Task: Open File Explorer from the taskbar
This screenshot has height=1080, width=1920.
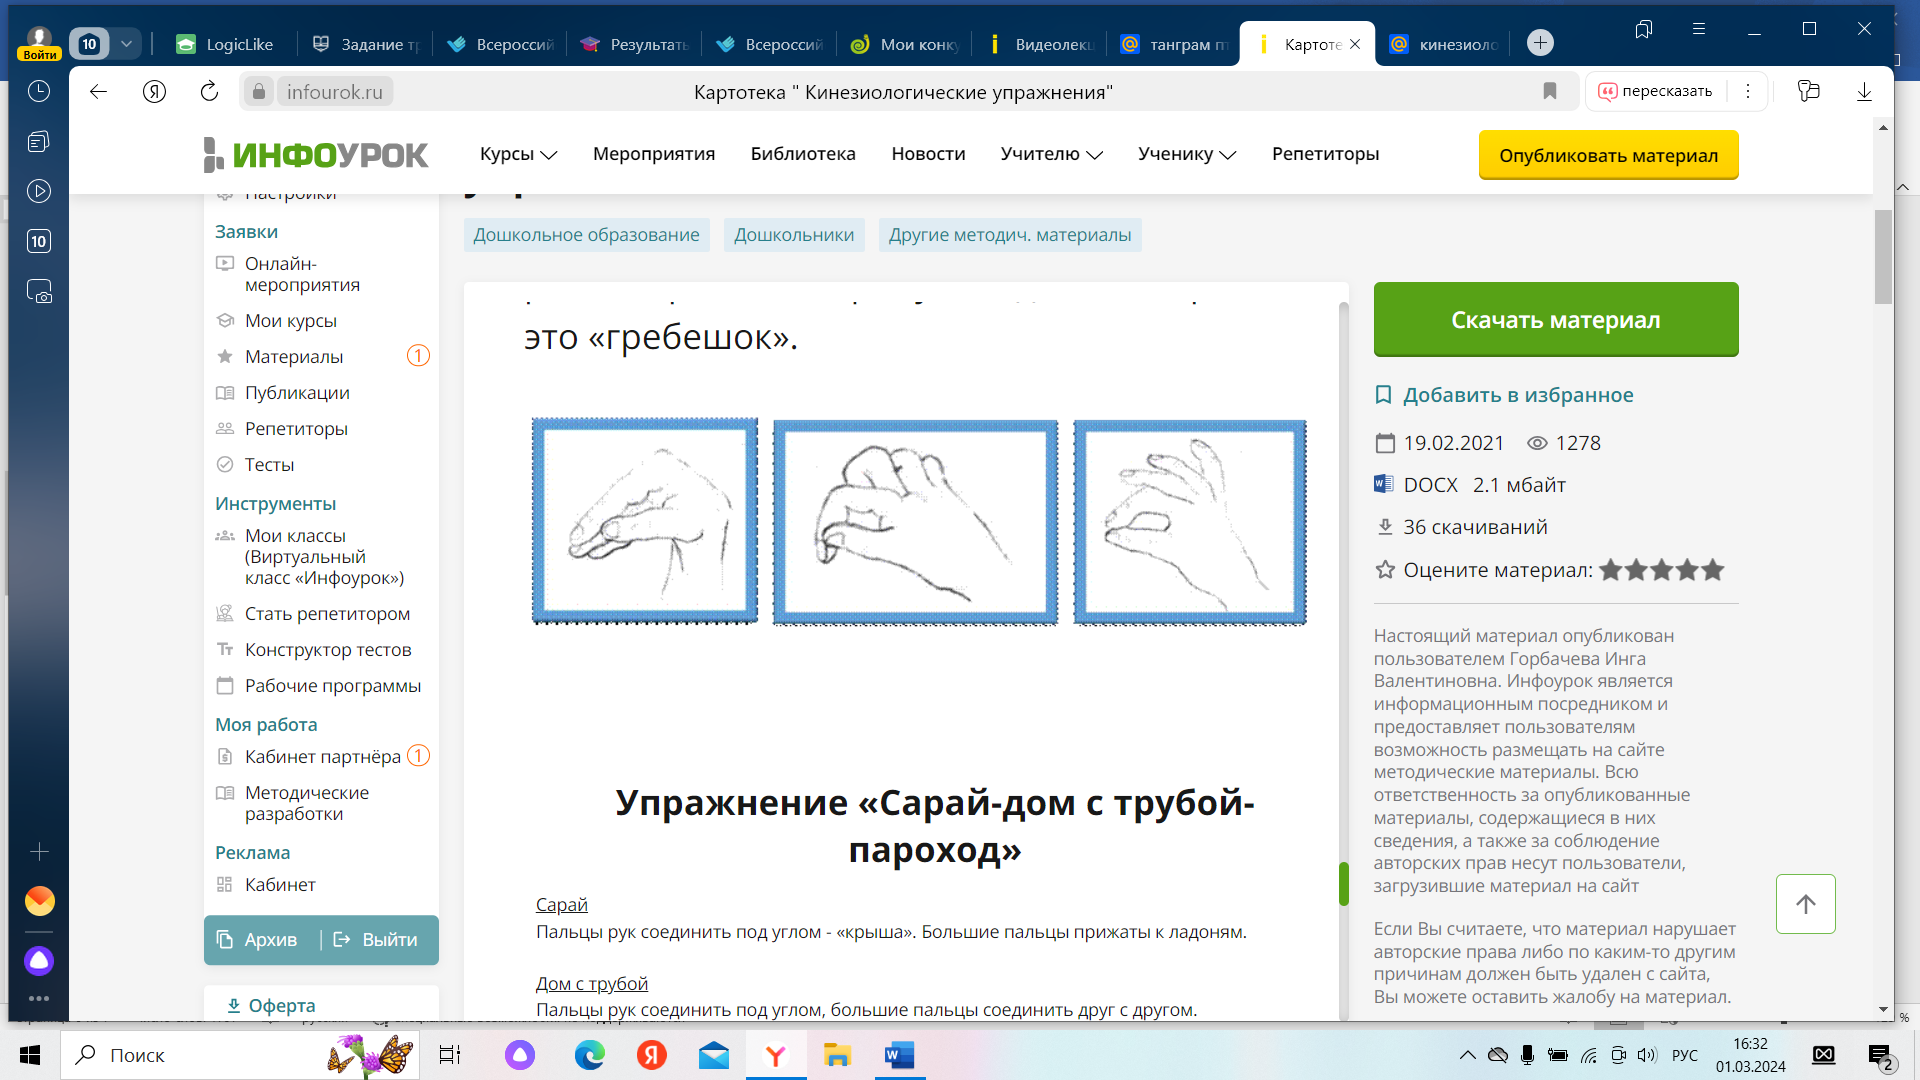Action: [837, 1055]
